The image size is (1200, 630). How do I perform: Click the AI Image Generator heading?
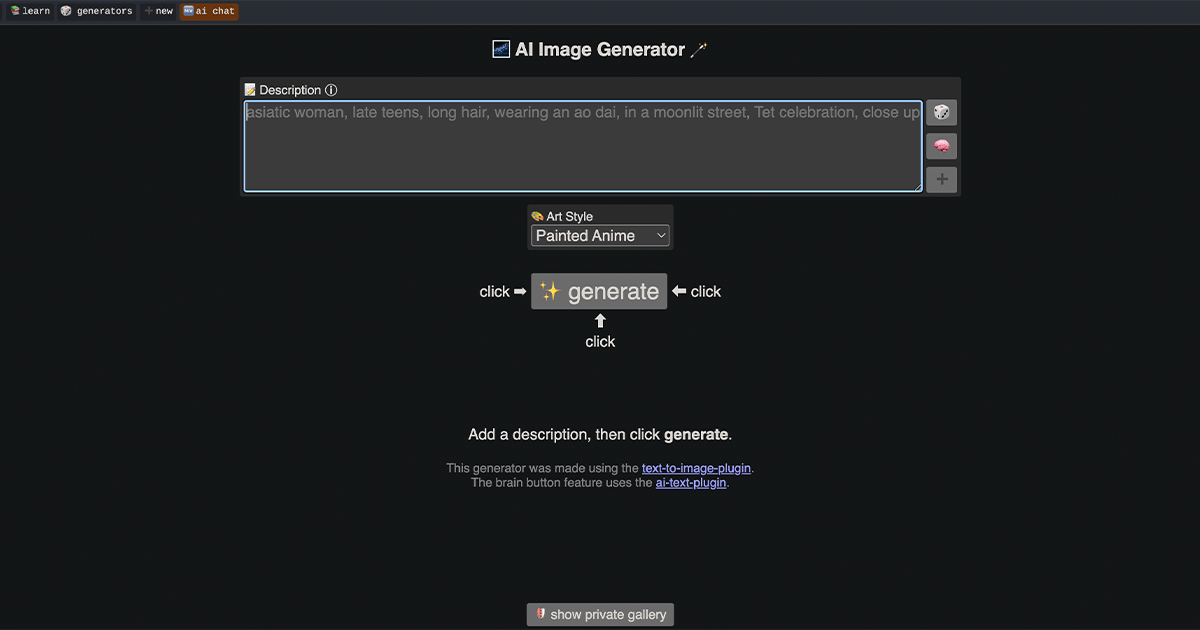tap(599, 50)
